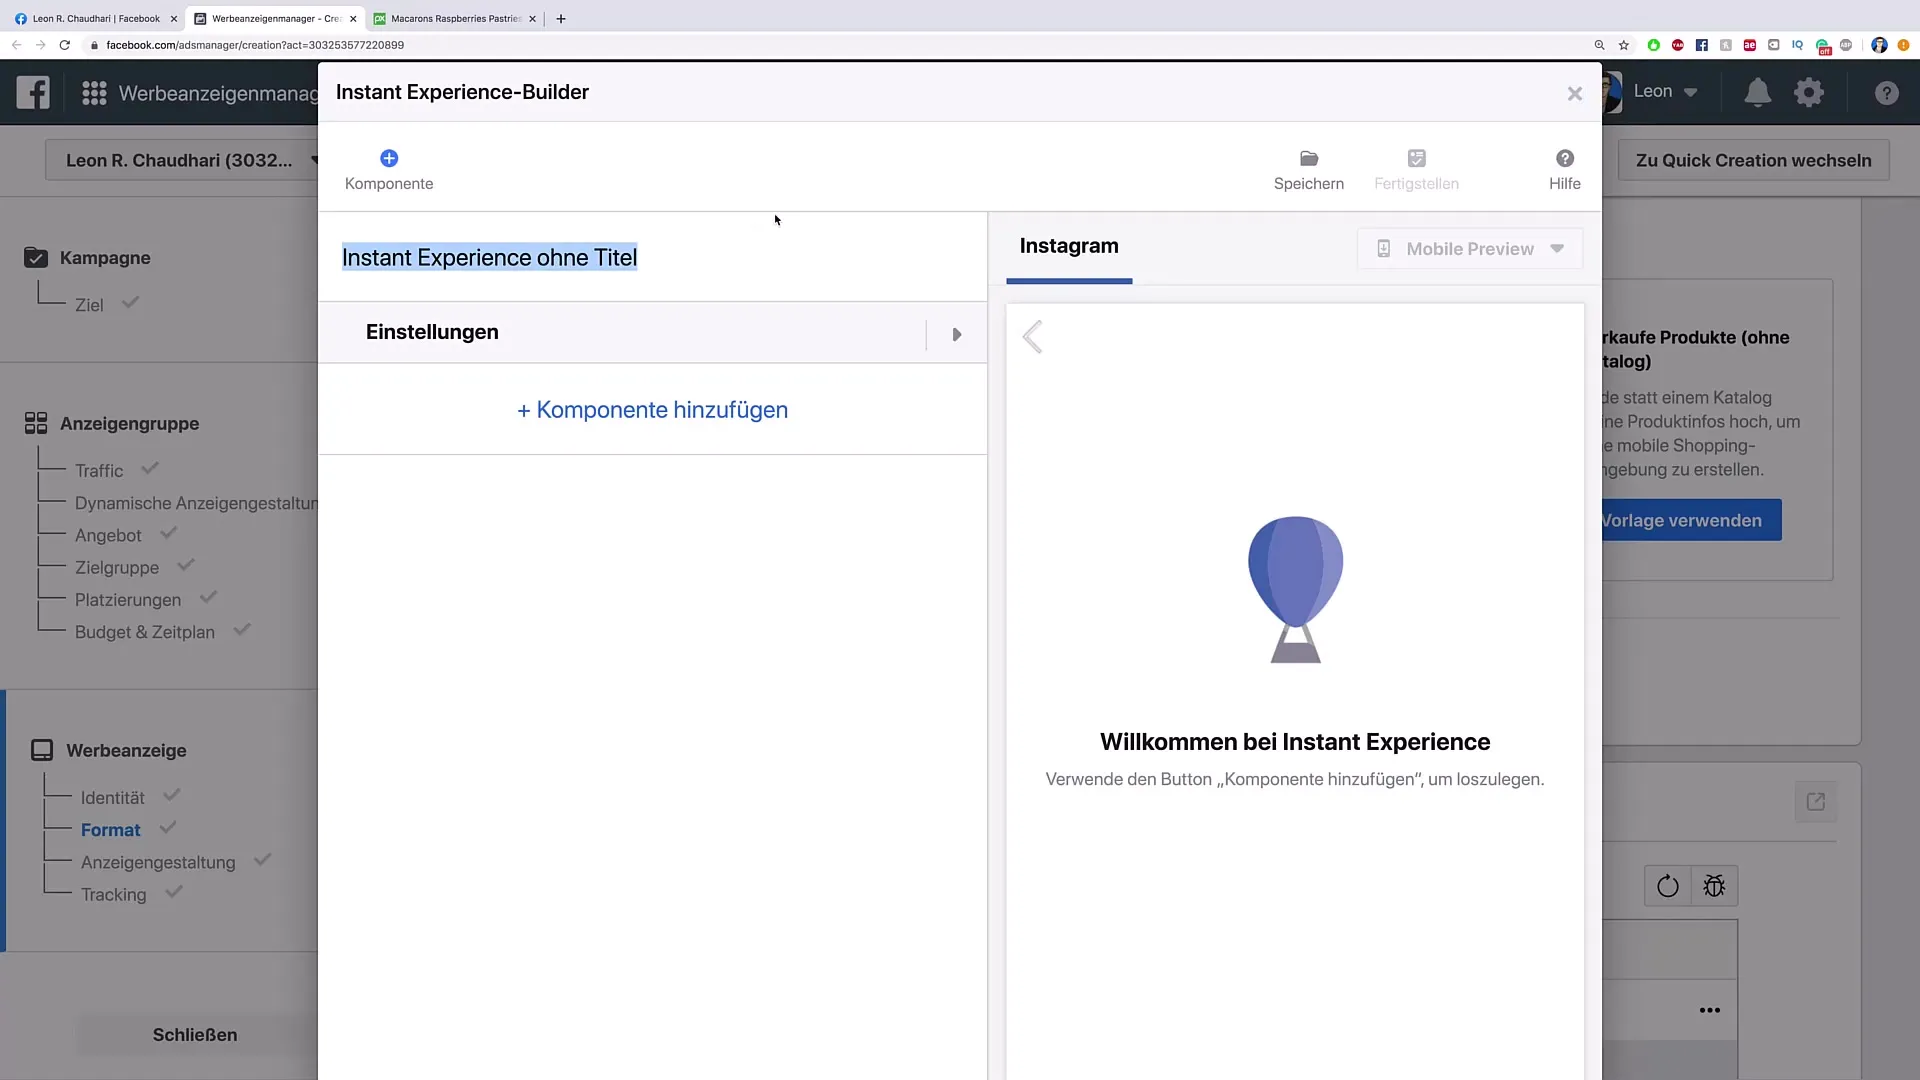Select Dynamische Anzeigengestaltung step
The image size is (1920, 1080).
point(196,503)
